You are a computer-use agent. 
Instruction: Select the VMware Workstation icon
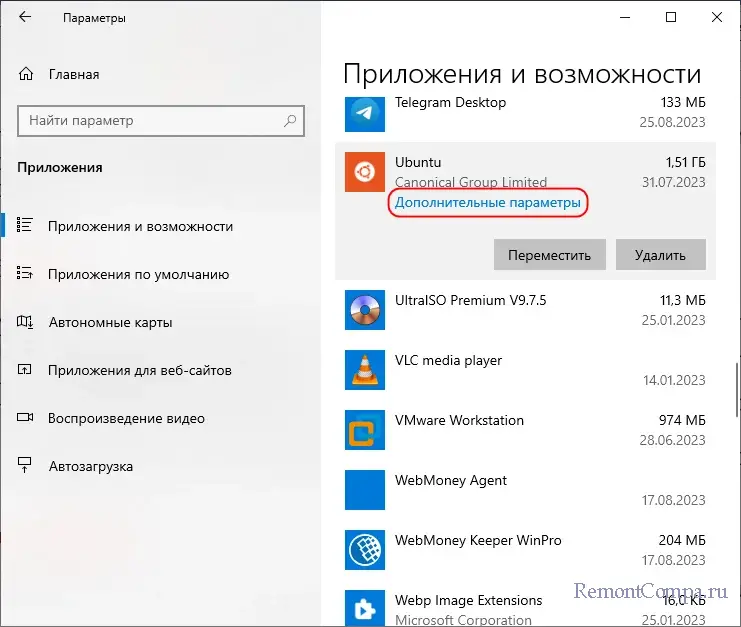[x=364, y=430]
